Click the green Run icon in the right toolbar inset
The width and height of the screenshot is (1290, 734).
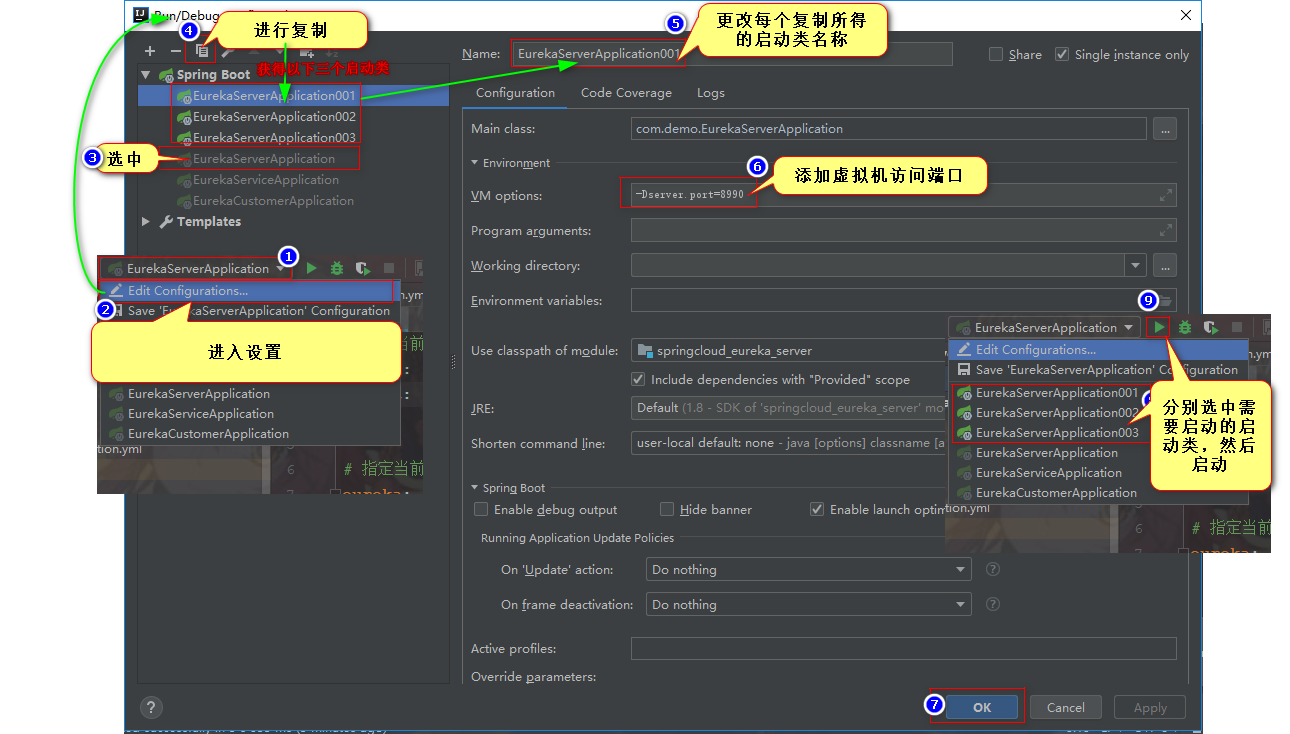[1159, 327]
